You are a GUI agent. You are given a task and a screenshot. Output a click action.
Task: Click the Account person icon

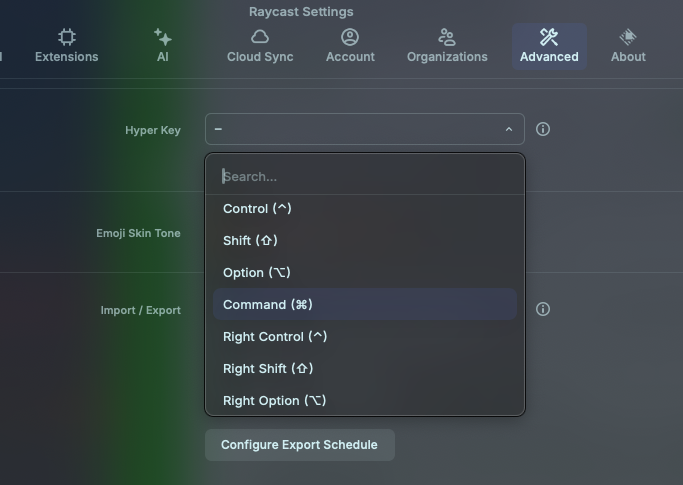click(350, 37)
